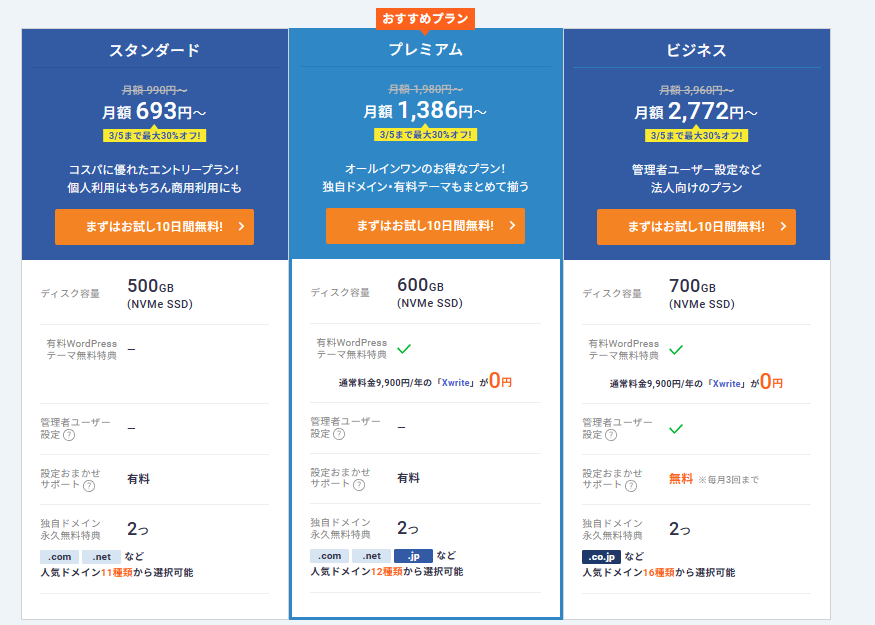This screenshot has height=625, width=875.
Task: Select .net domain badge in Standard plan
Action: (101, 557)
